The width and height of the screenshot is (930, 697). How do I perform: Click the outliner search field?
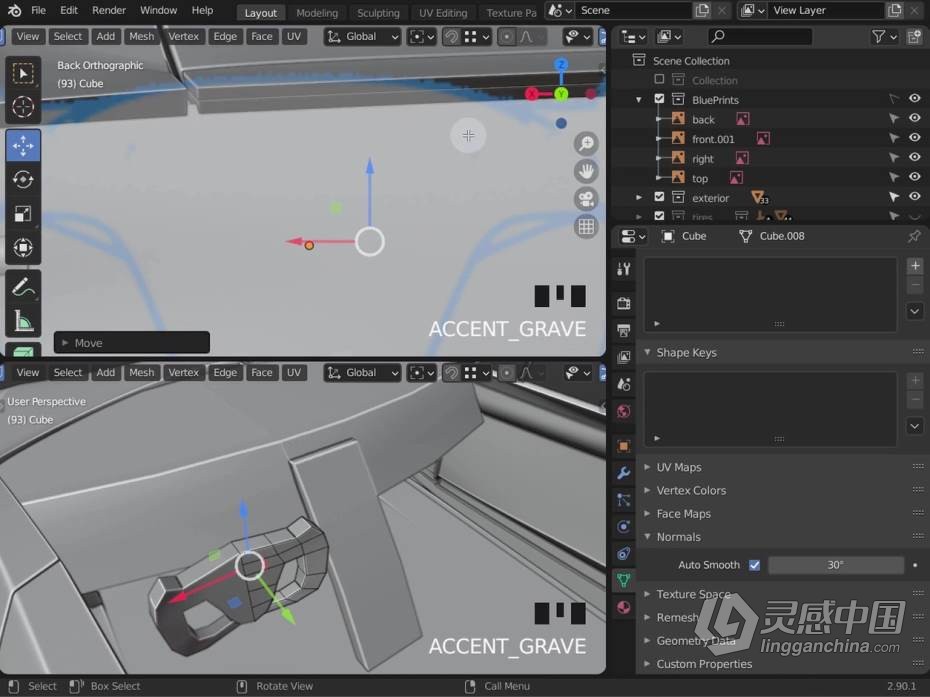[760, 37]
